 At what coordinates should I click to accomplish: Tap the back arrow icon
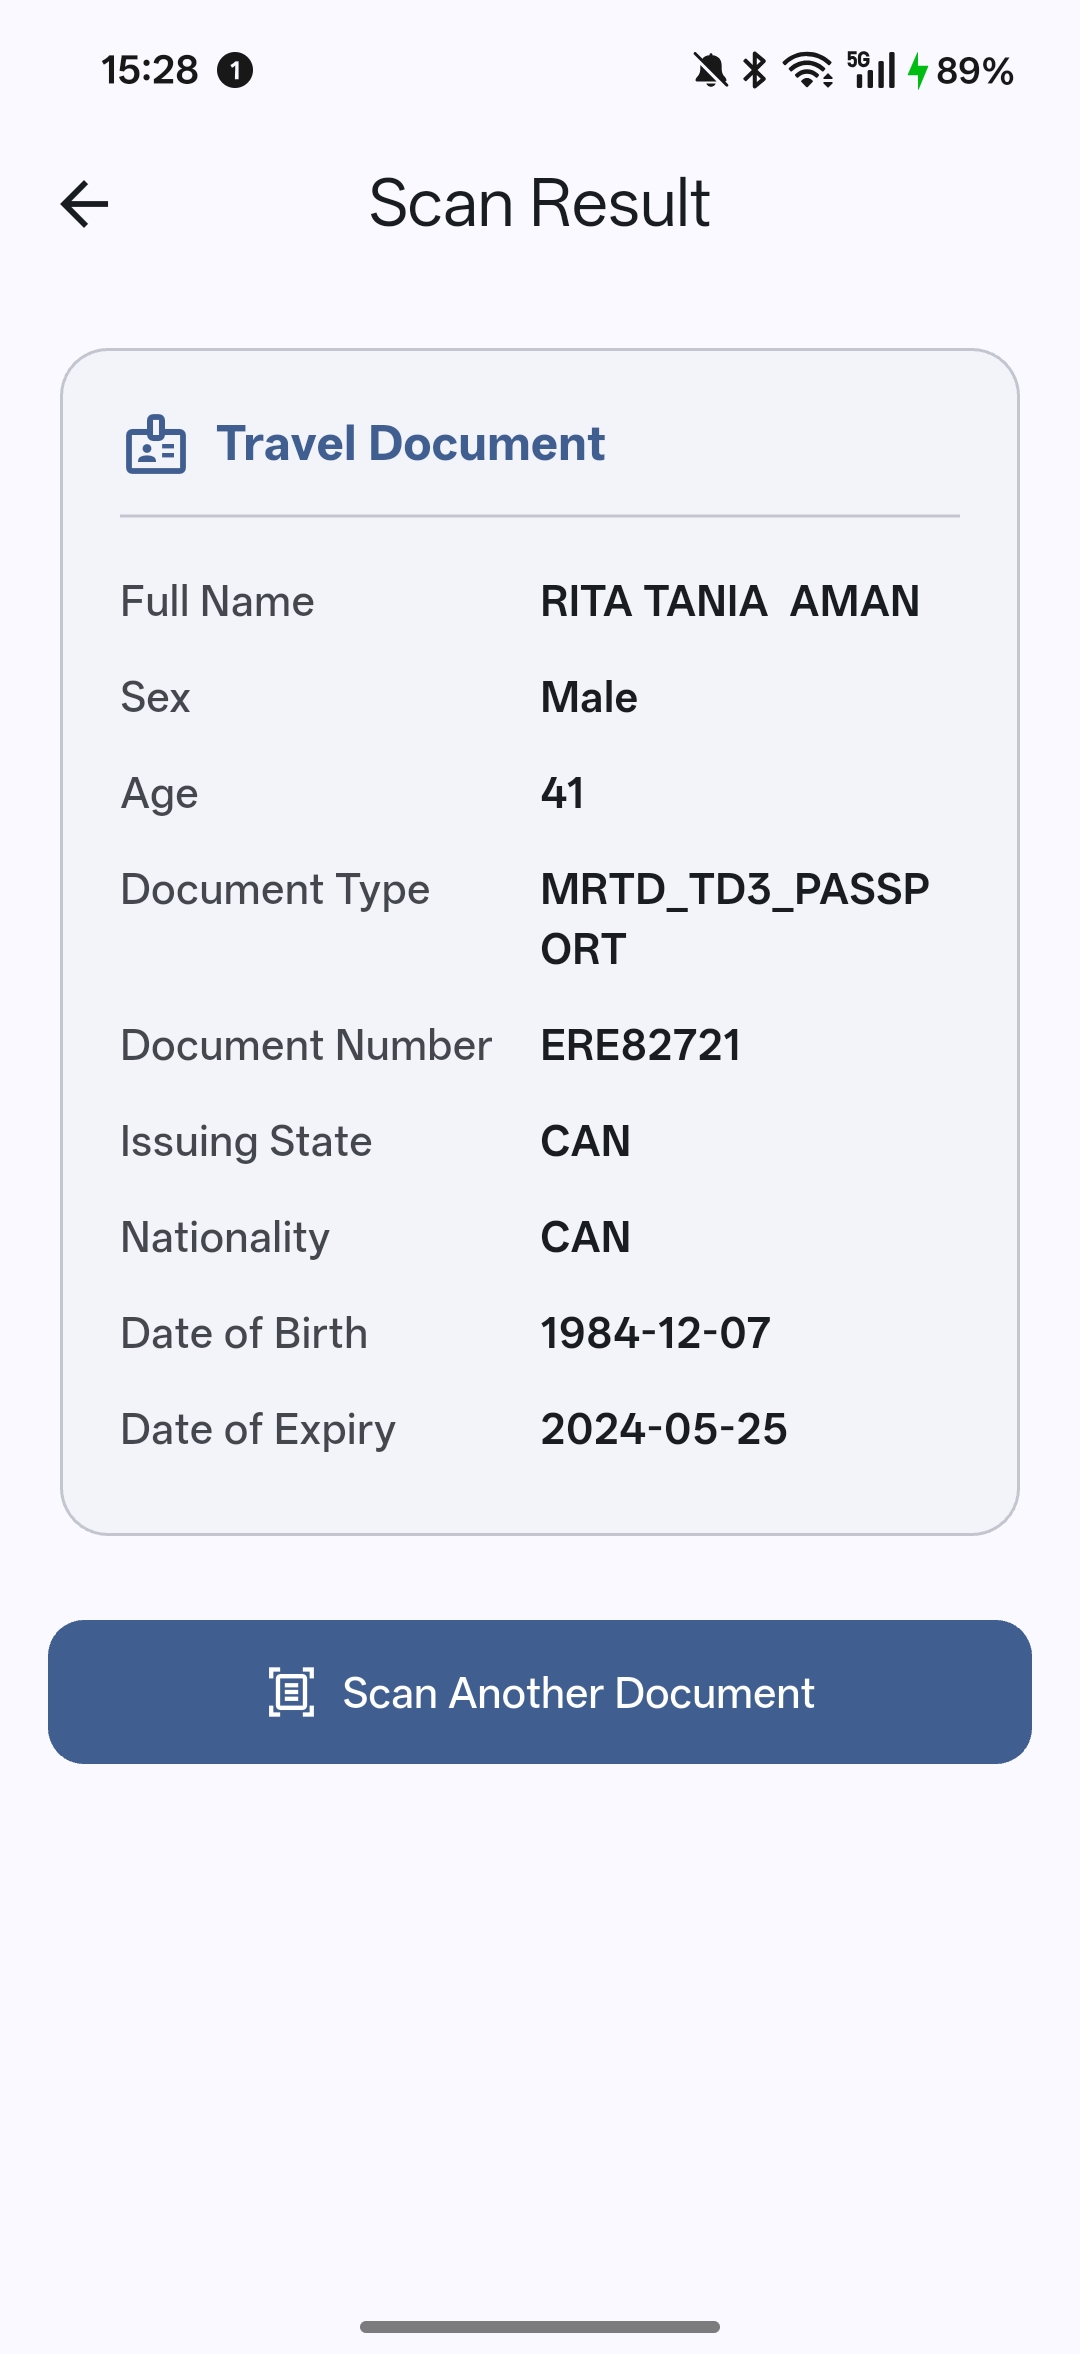click(x=85, y=204)
